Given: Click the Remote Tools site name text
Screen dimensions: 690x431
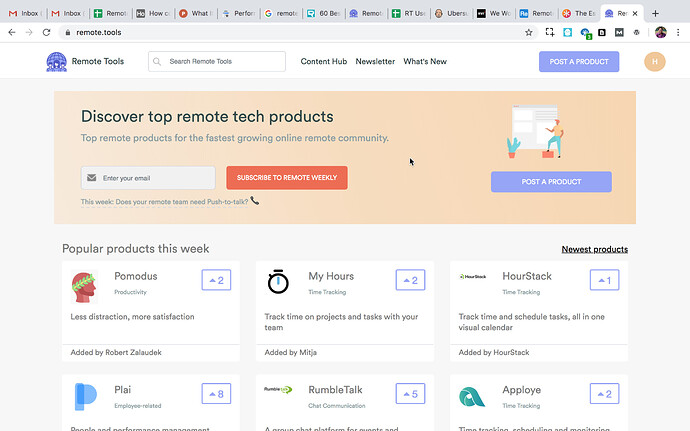Looking at the screenshot, I should pyautogui.click(x=98, y=61).
